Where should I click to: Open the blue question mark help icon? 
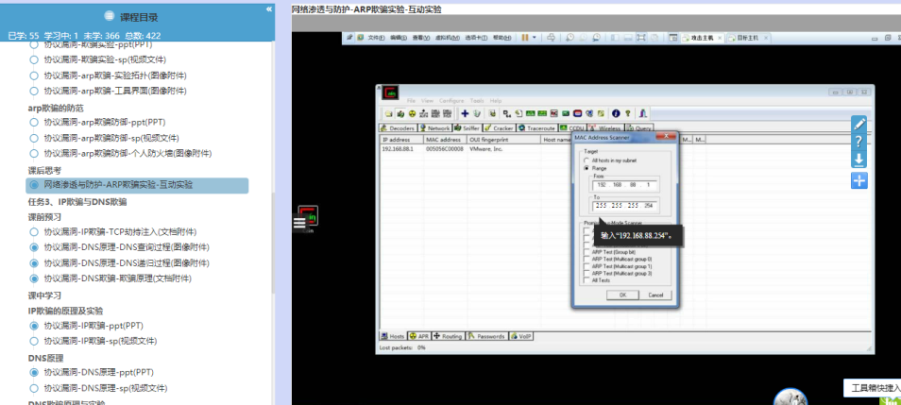(x=859, y=141)
